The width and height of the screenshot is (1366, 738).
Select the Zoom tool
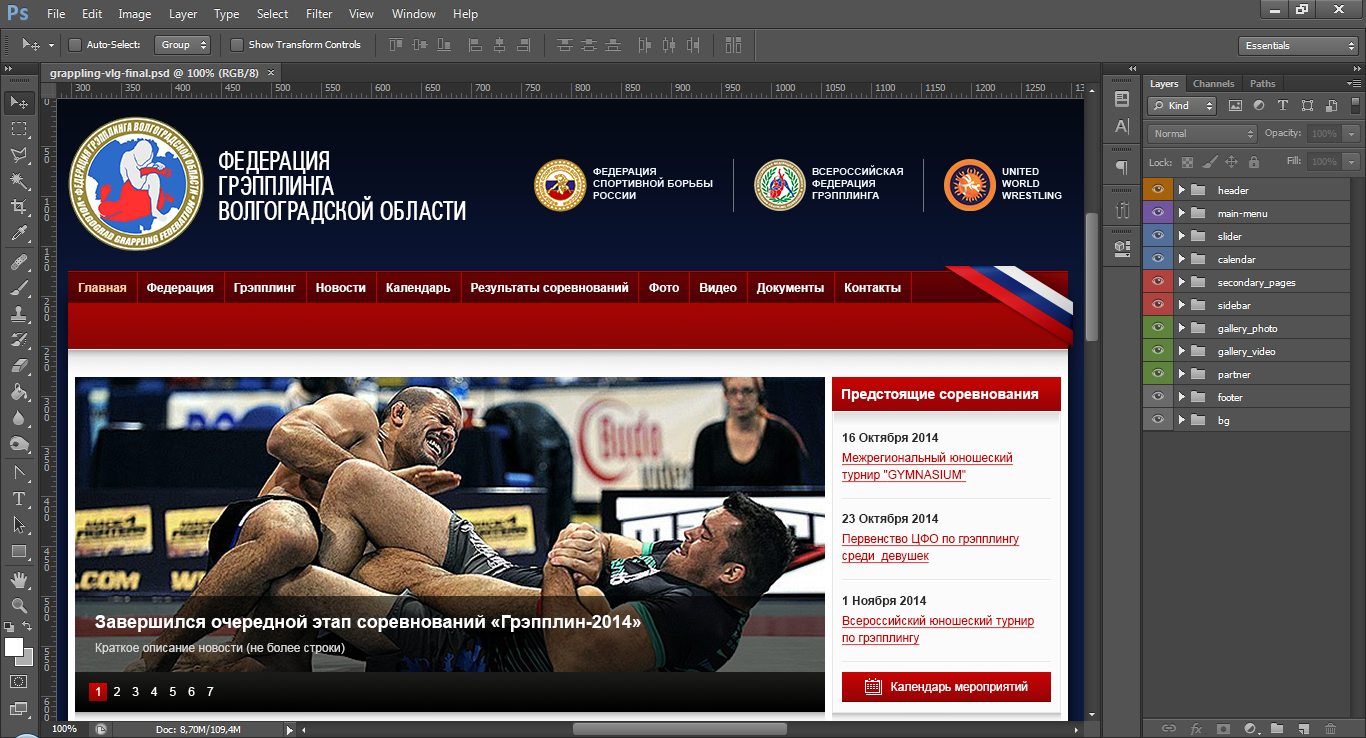click(19, 606)
